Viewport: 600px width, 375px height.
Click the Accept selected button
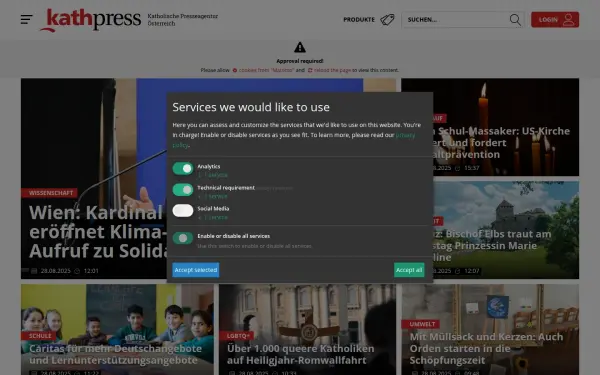click(196, 270)
